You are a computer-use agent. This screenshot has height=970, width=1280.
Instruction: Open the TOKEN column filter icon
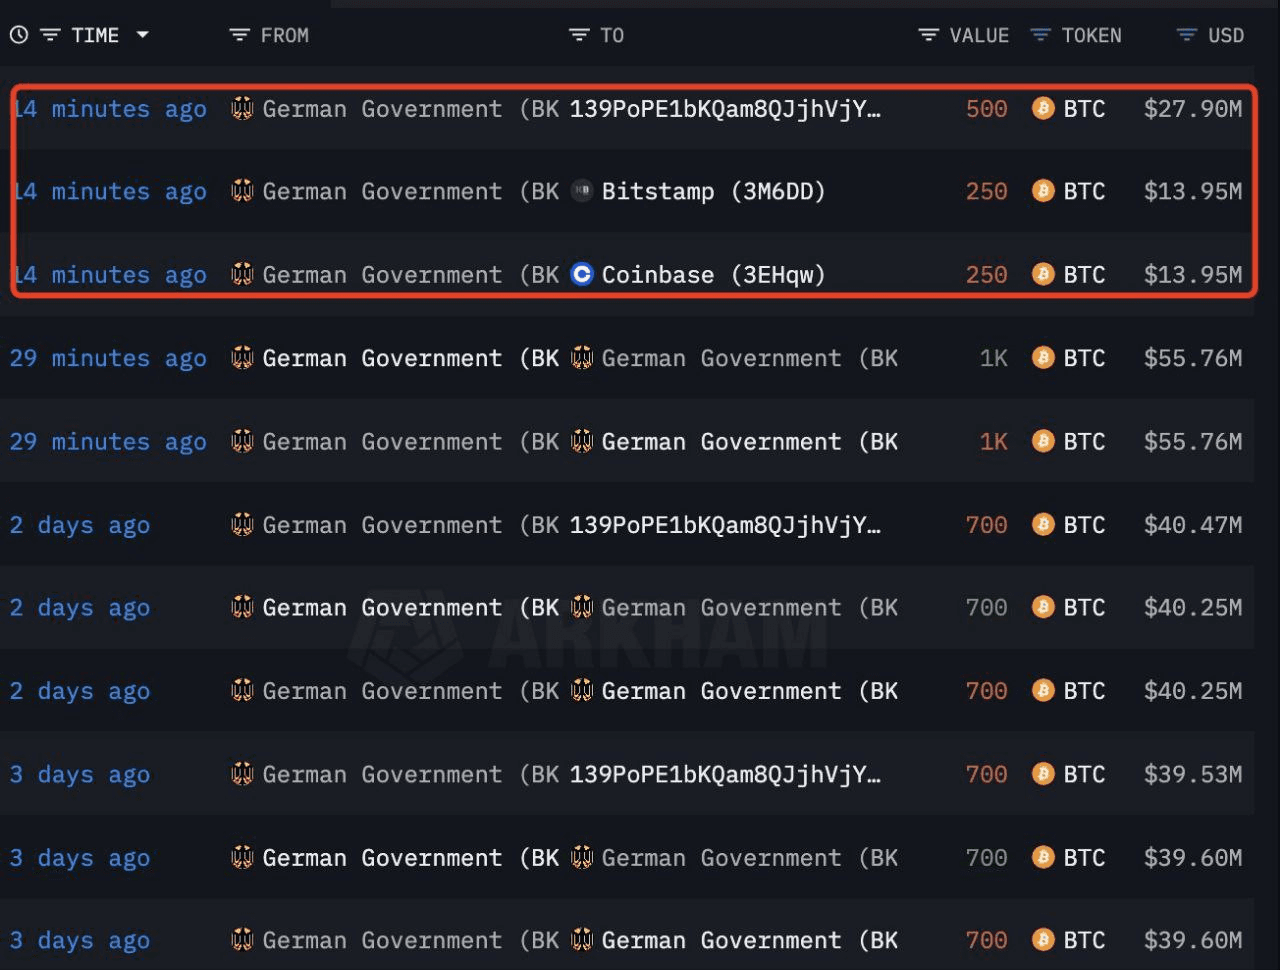pos(1040,35)
